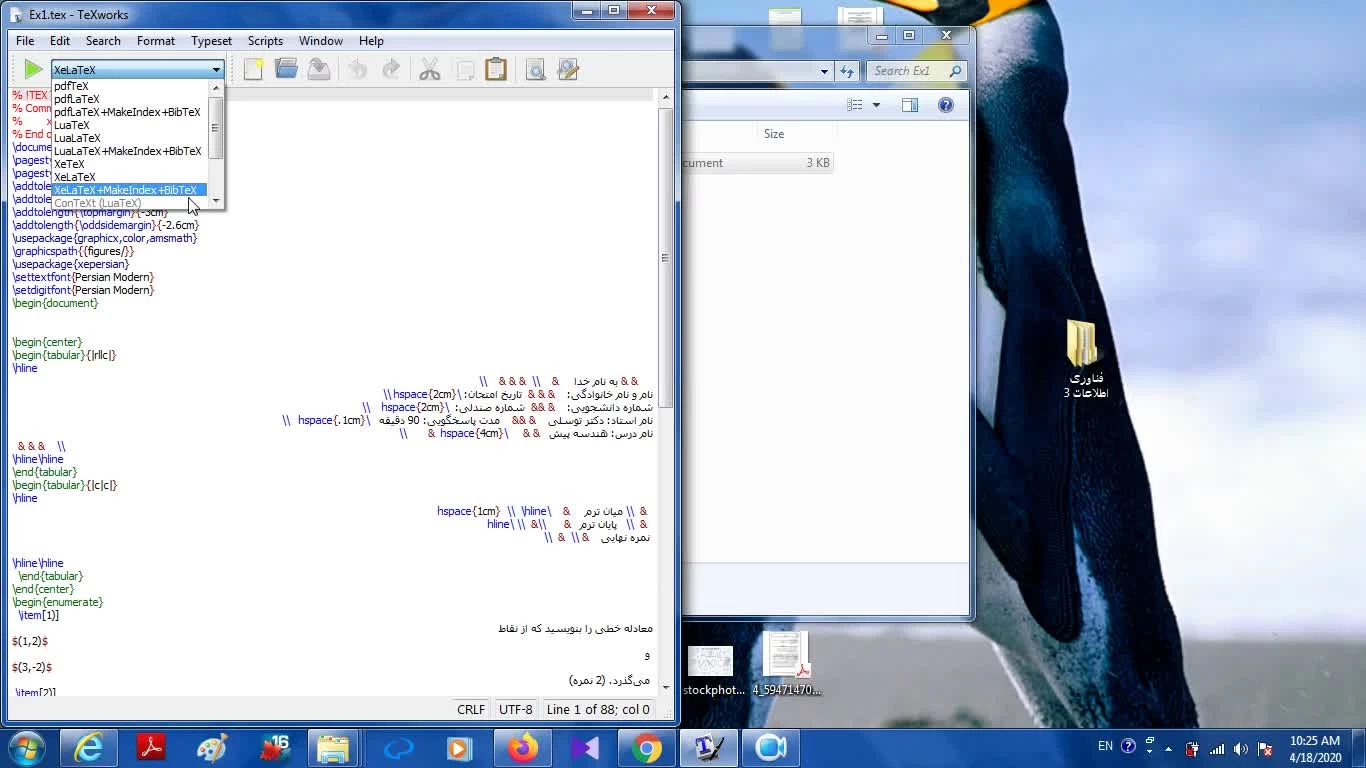Click the UTF-8 encoding status button
1366x768 pixels.
click(516, 709)
